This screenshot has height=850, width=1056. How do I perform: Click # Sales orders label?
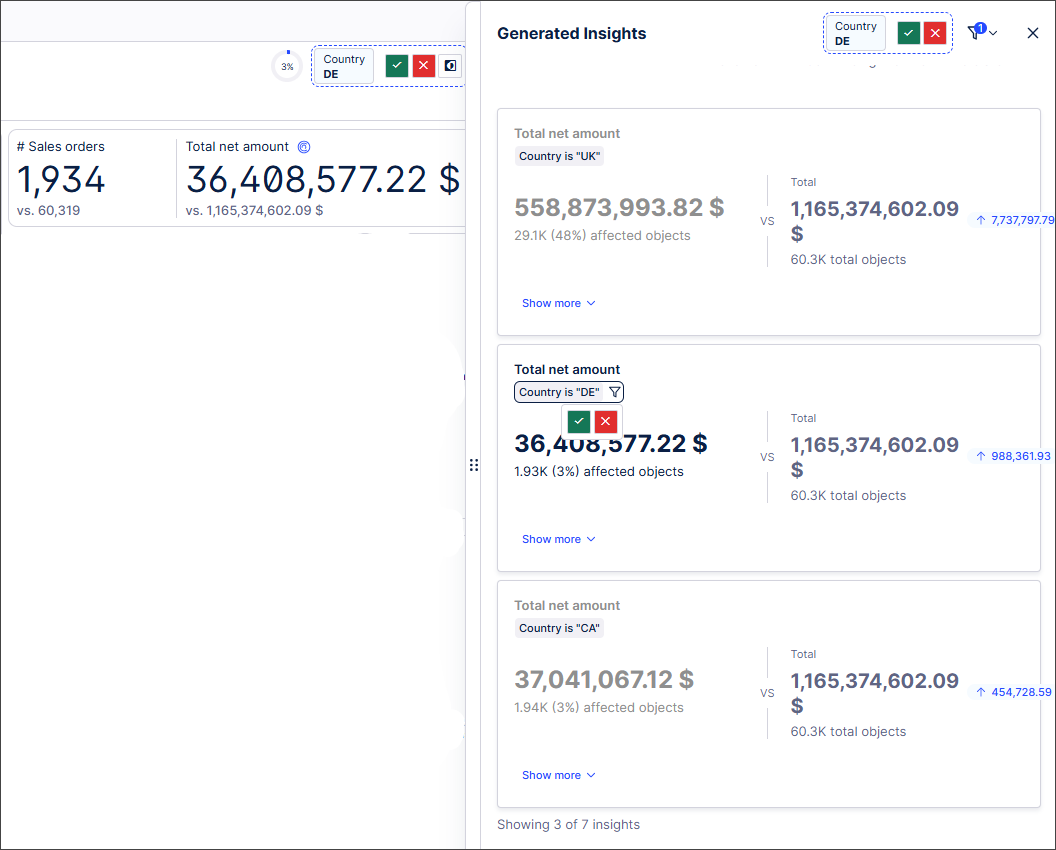(61, 147)
